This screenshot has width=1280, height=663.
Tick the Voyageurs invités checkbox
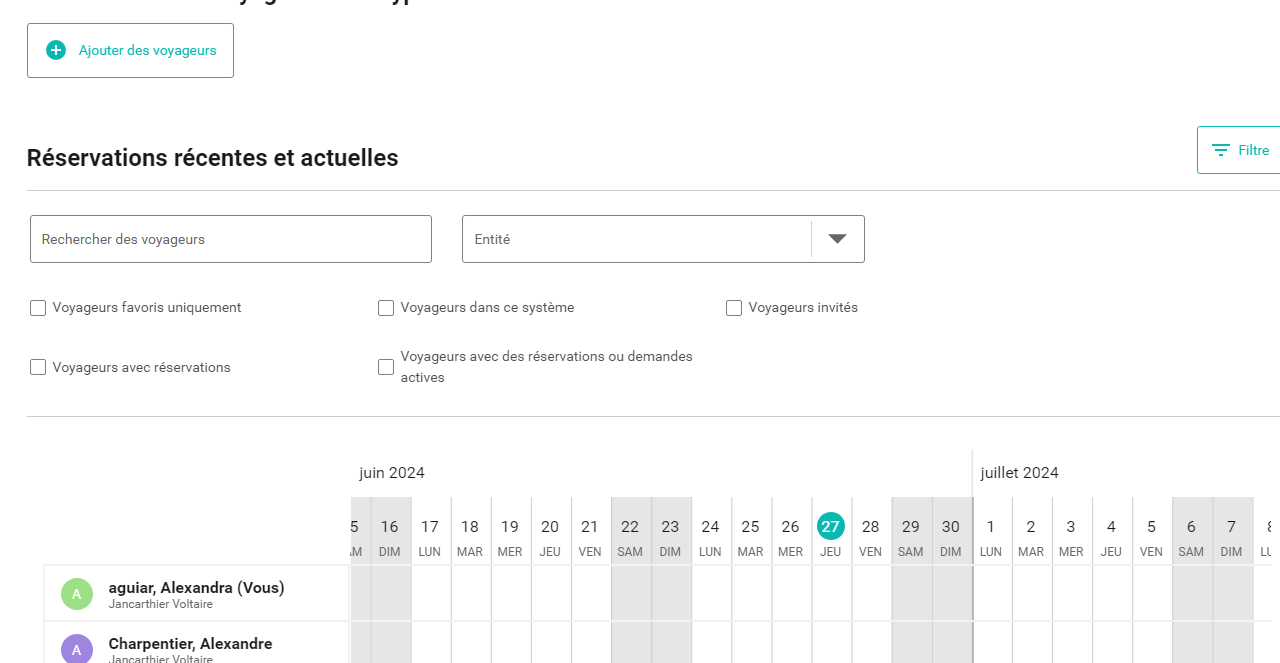pos(734,308)
